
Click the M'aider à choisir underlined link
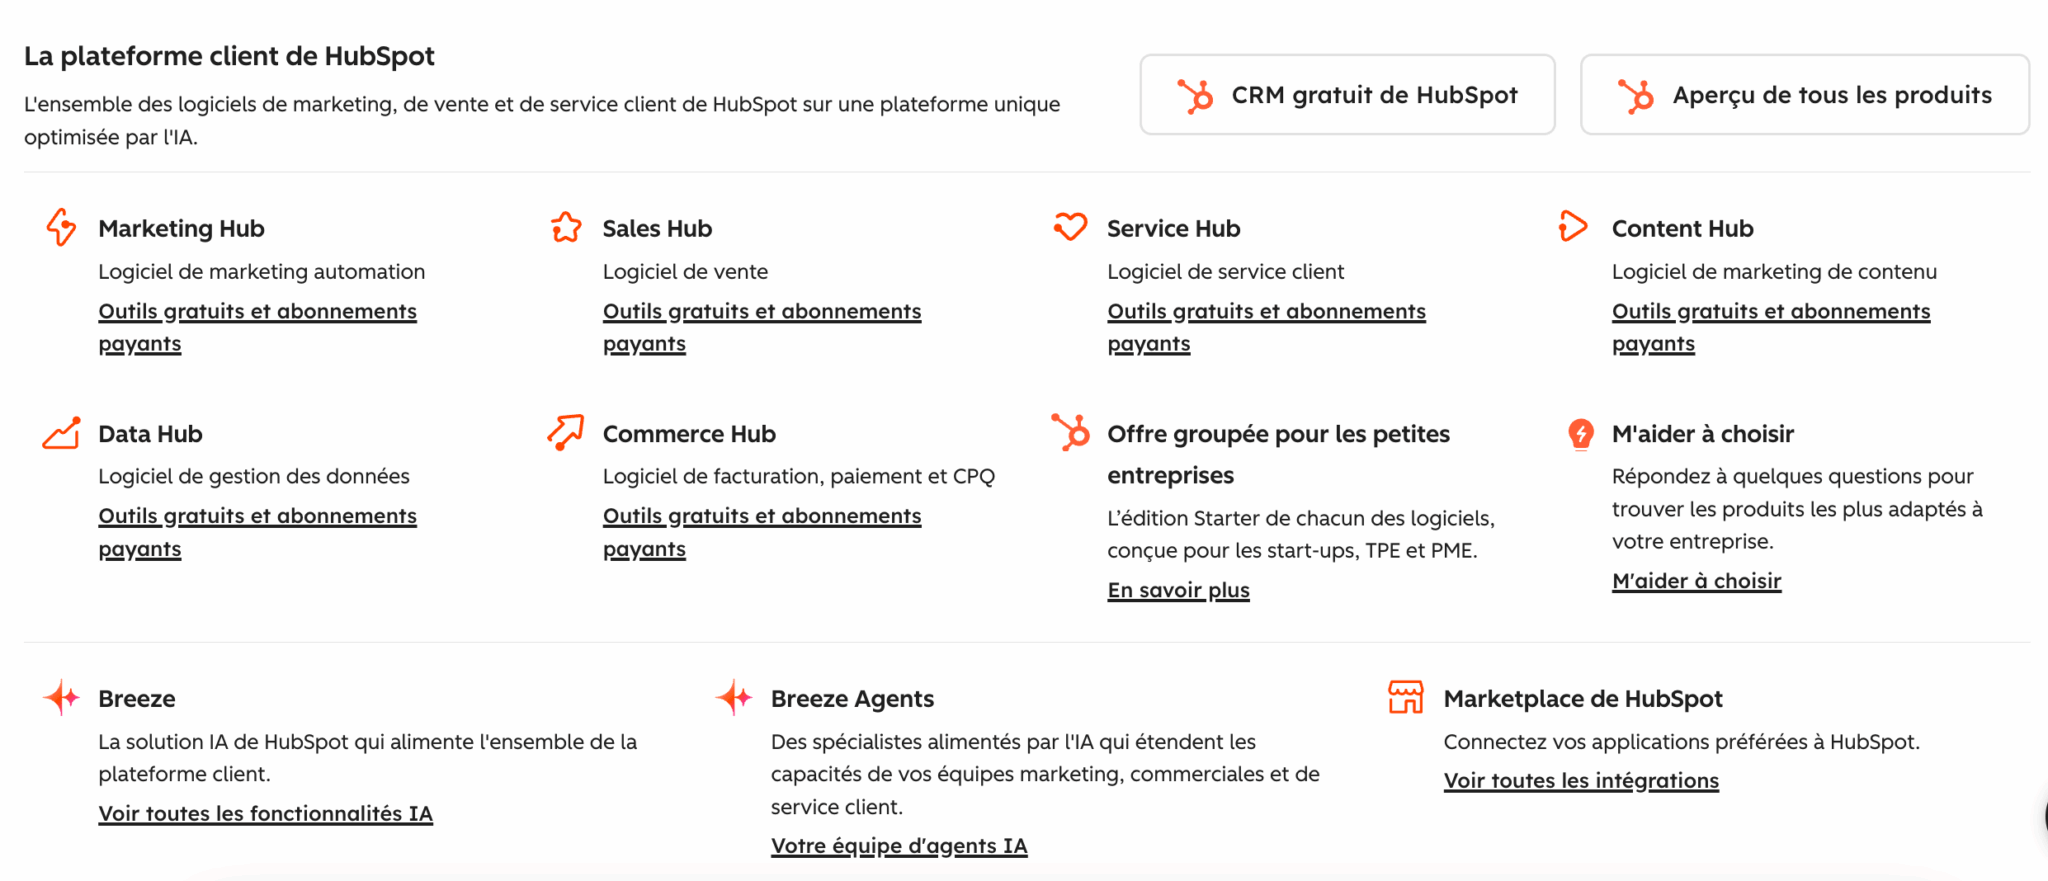tap(1696, 581)
